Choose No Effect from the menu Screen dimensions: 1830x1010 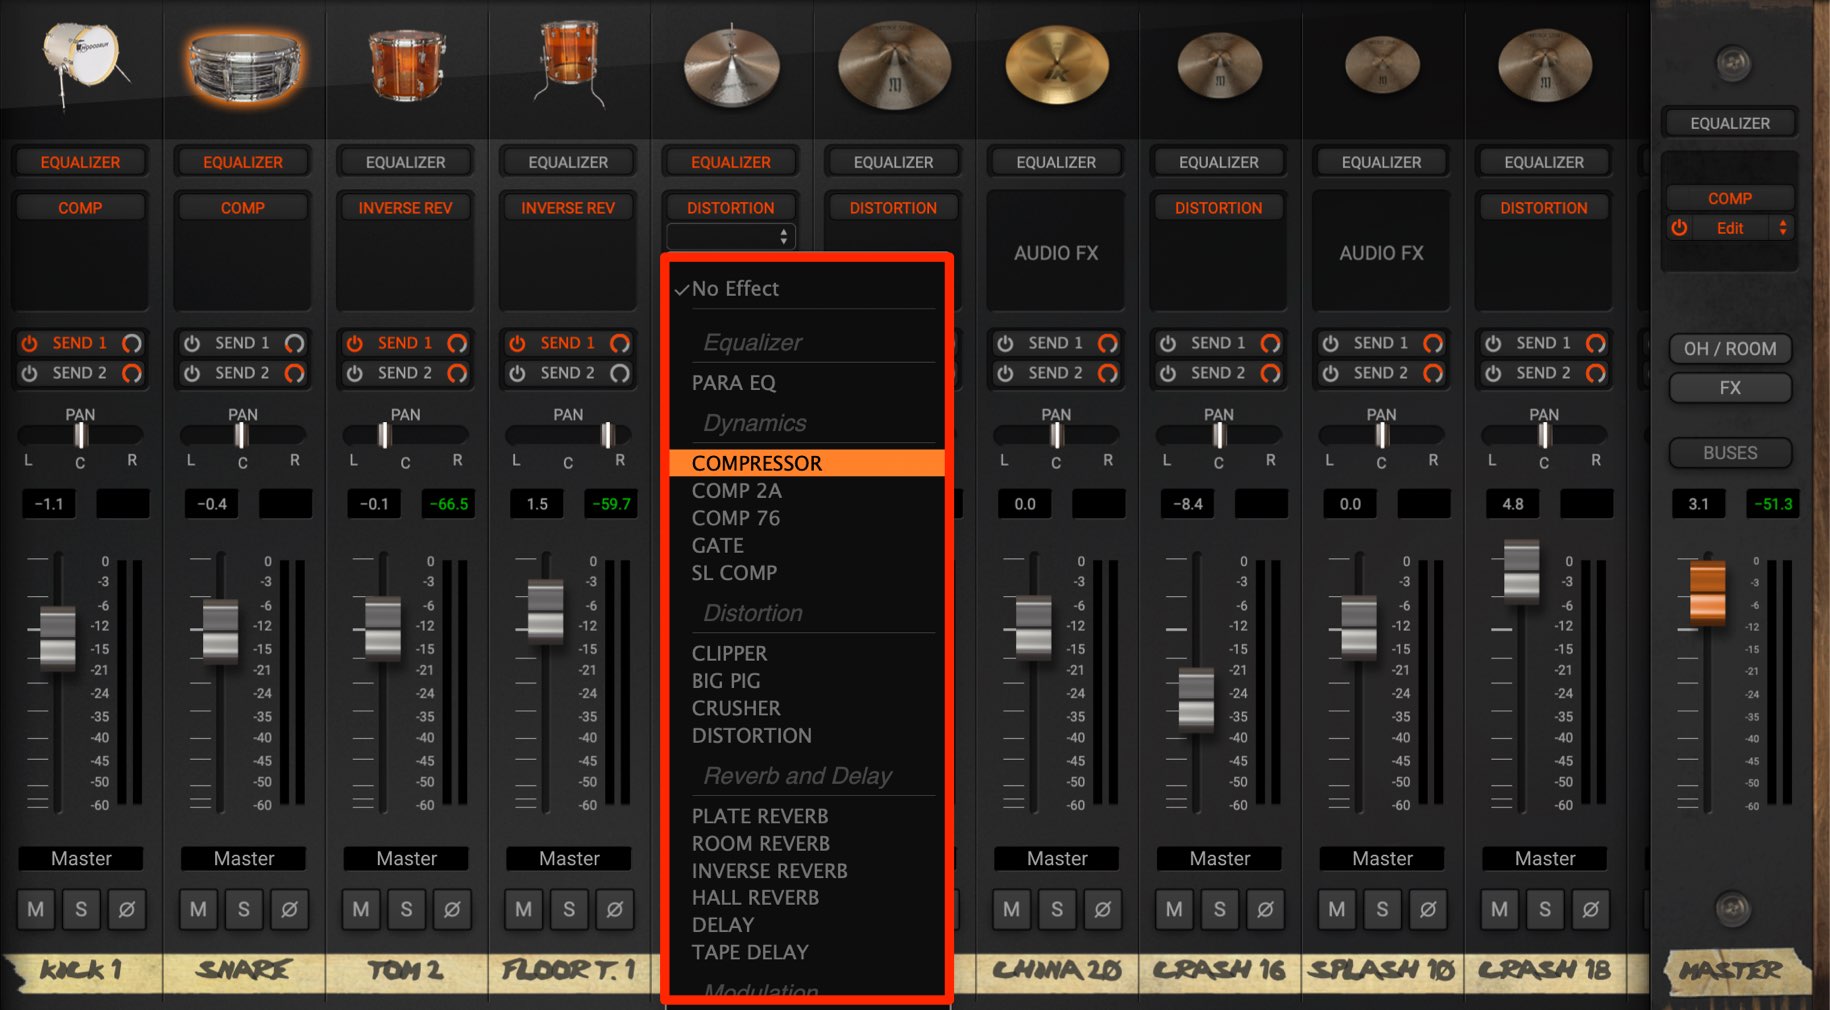(807, 288)
